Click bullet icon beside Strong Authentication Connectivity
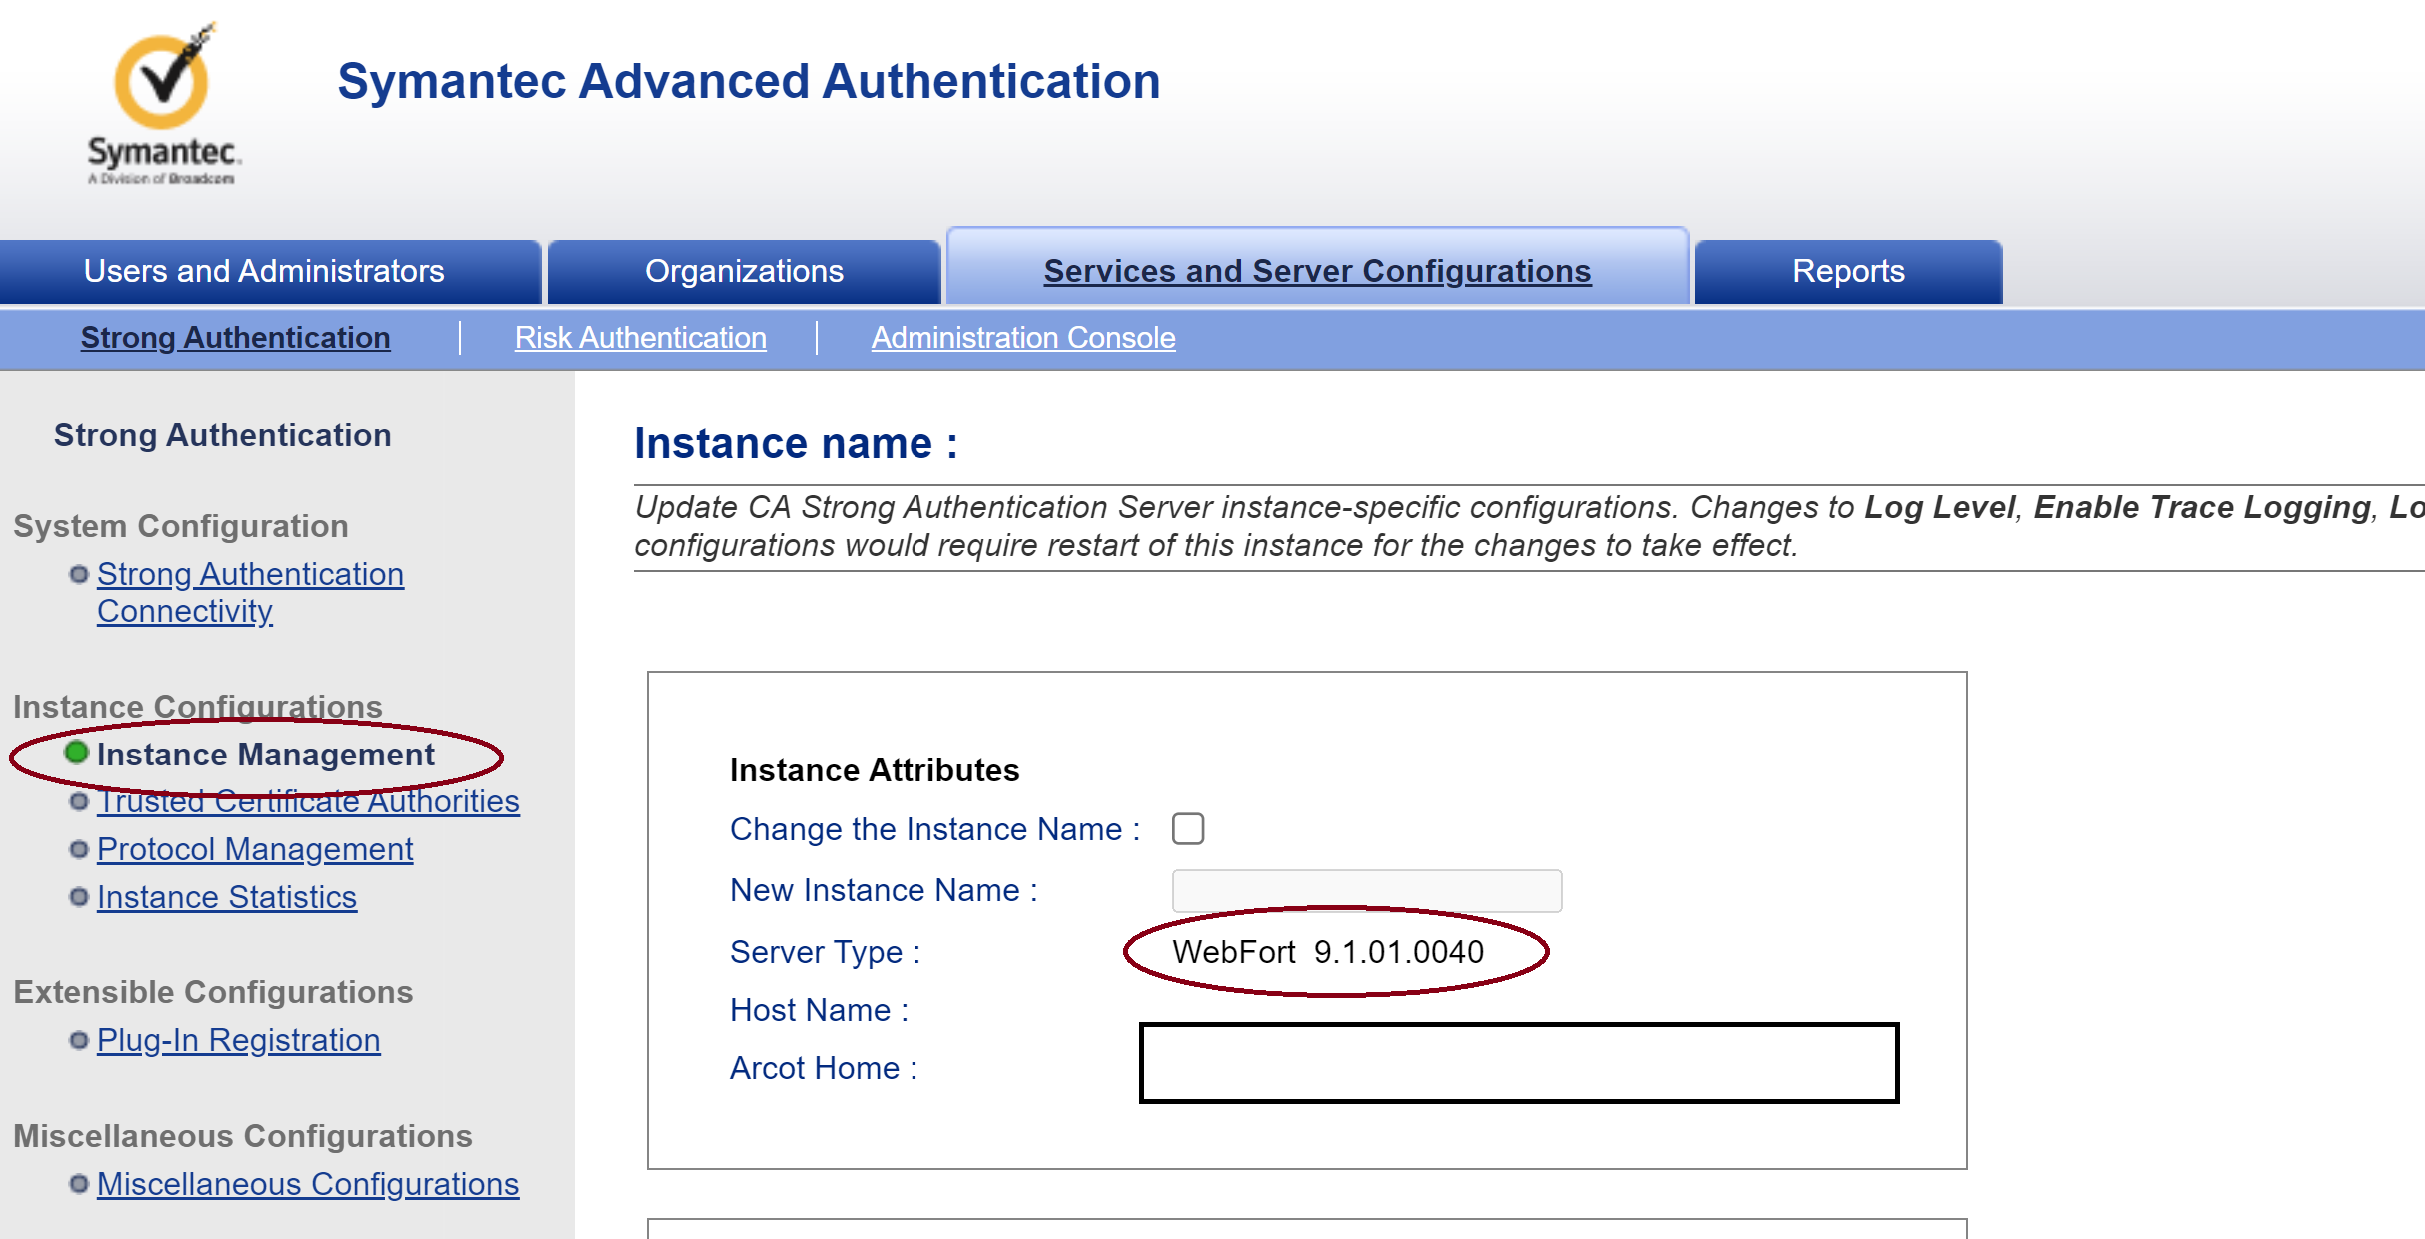Screen dimensions: 2425x1239 pyautogui.click(x=79, y=574)
